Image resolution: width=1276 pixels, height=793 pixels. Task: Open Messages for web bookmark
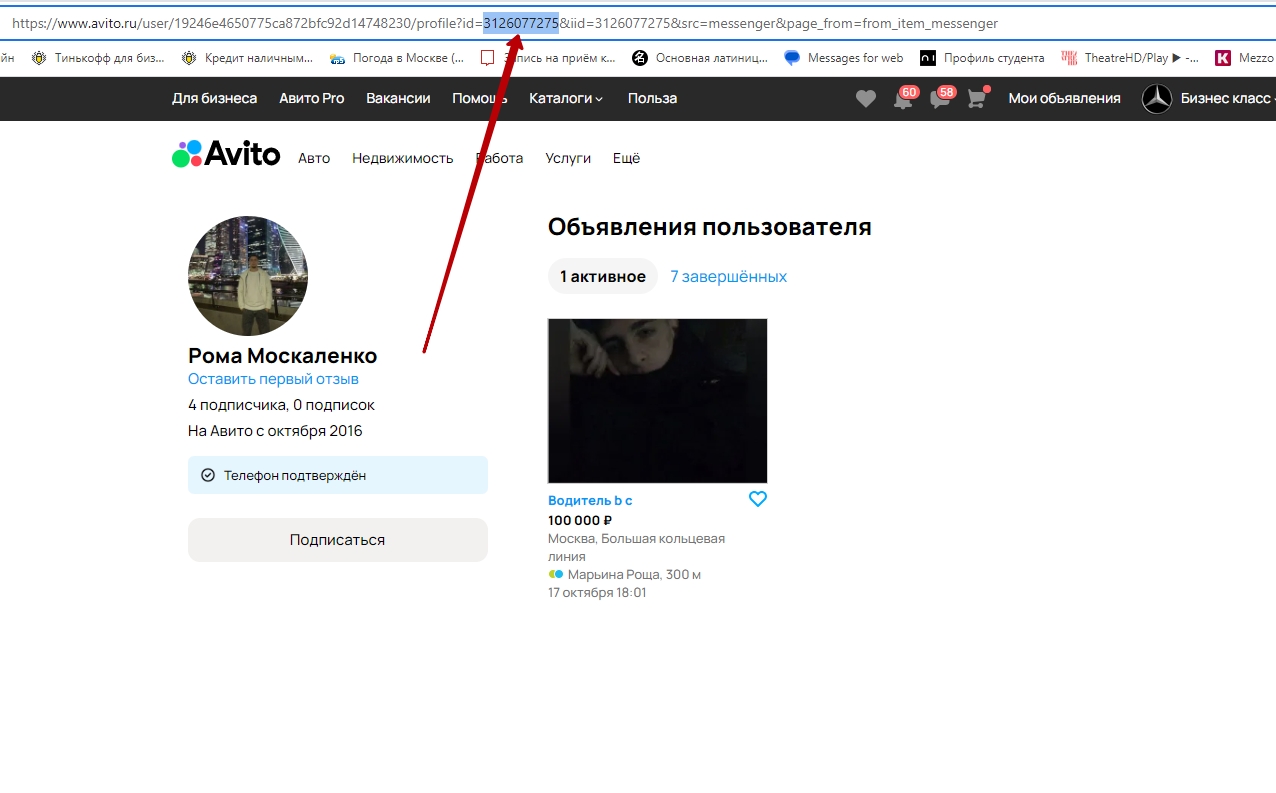point(844,58)
